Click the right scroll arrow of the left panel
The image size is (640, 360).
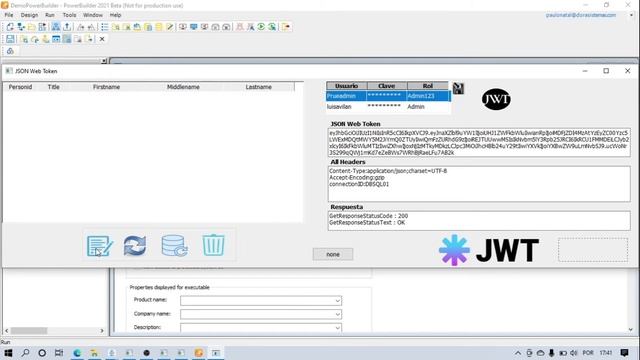pos(102,331)
